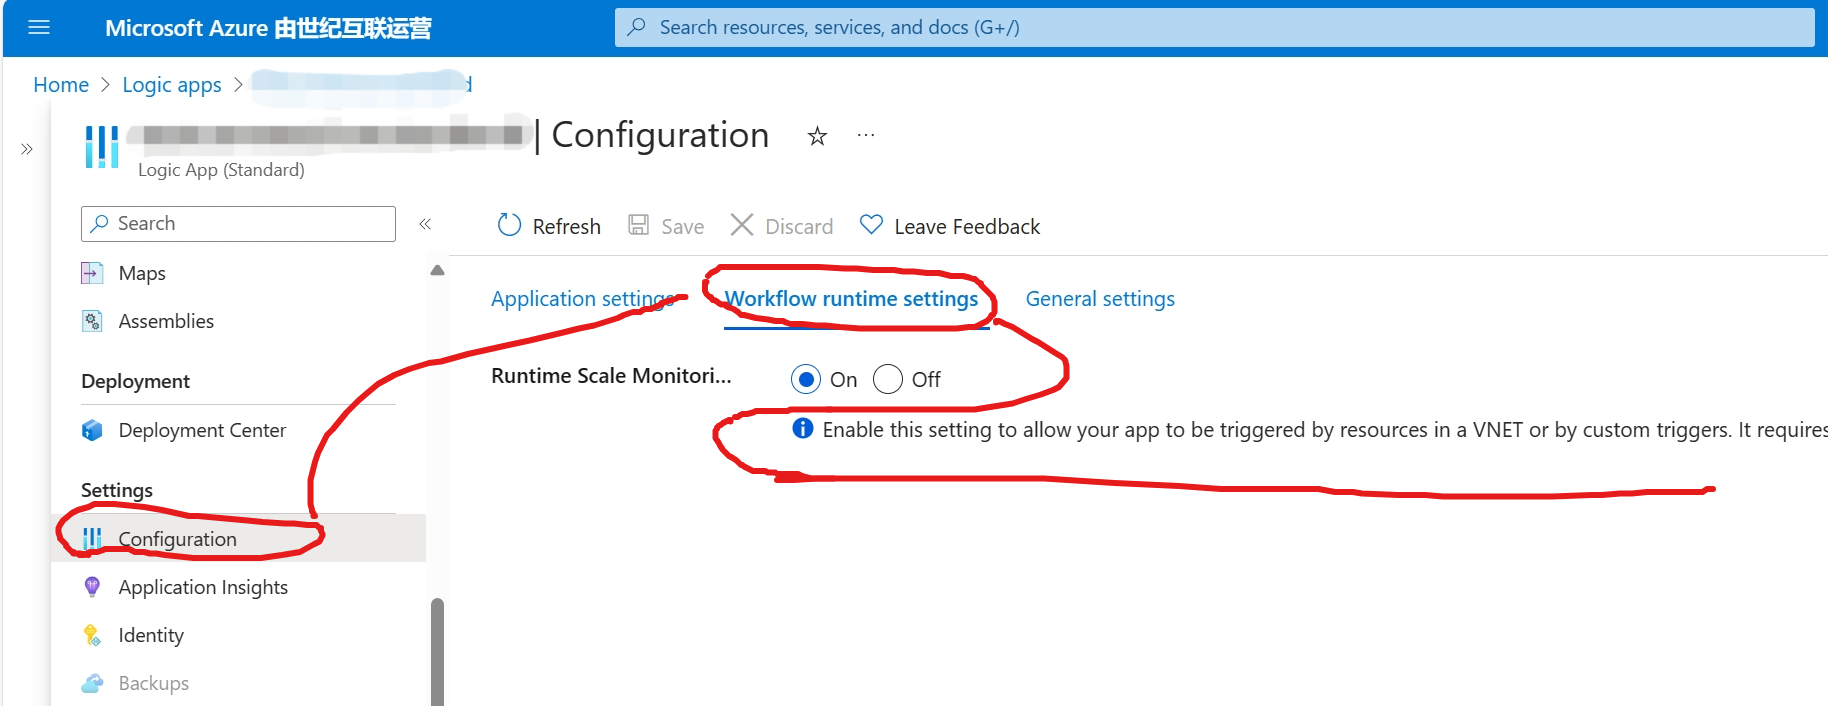Screen dimensions: 1828x706
Task: Focus the global Azure search bar
Action: pos(1214,27)
